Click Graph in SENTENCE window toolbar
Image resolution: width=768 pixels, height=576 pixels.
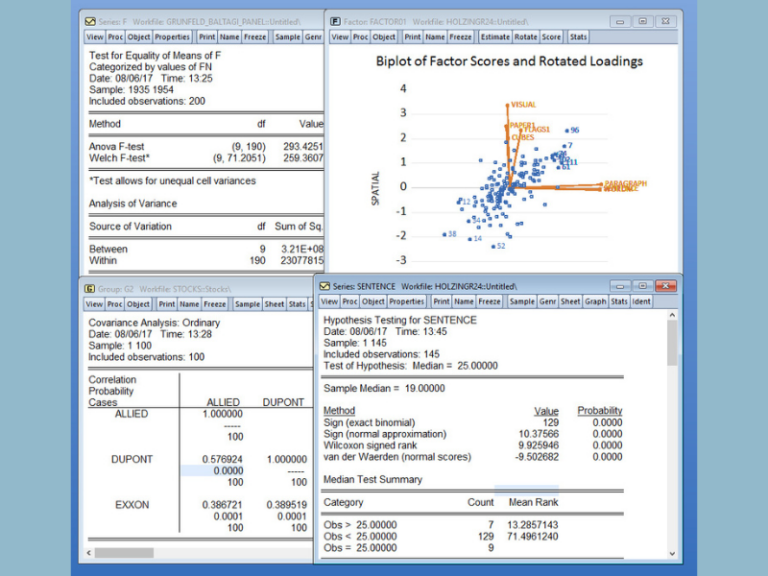[x=595, y=301]
